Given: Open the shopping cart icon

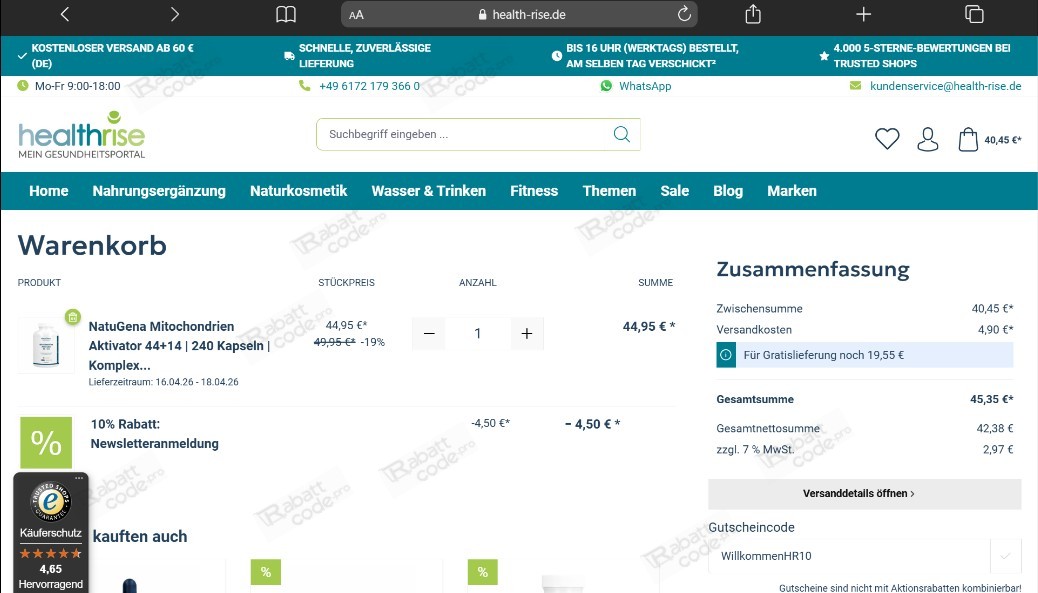Looking at the screenshot, I should click(967, 139).
